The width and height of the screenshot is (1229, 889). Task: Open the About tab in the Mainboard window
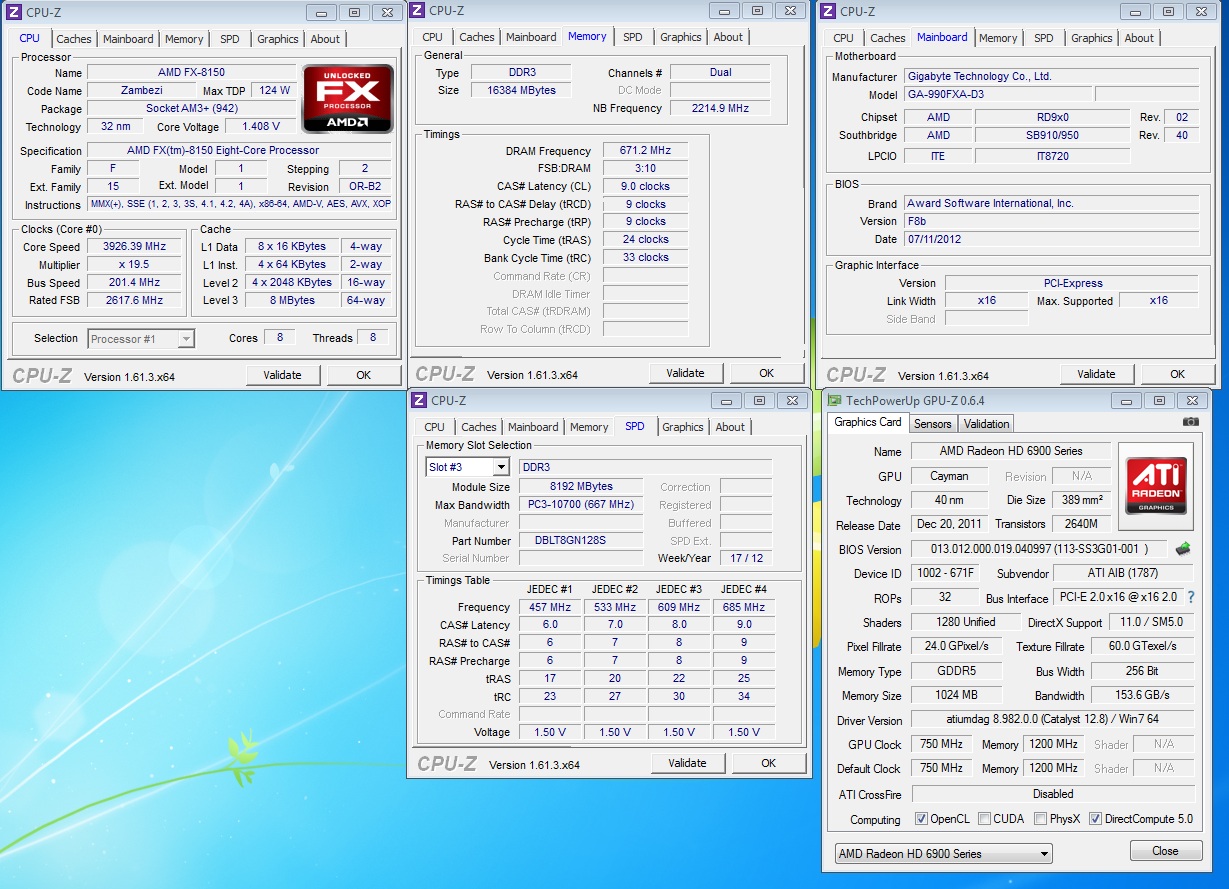tap(1139, 38)
